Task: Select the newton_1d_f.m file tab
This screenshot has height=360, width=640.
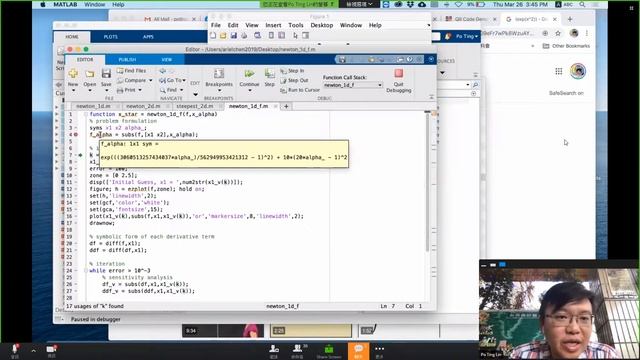Action: tap(248, 106)
